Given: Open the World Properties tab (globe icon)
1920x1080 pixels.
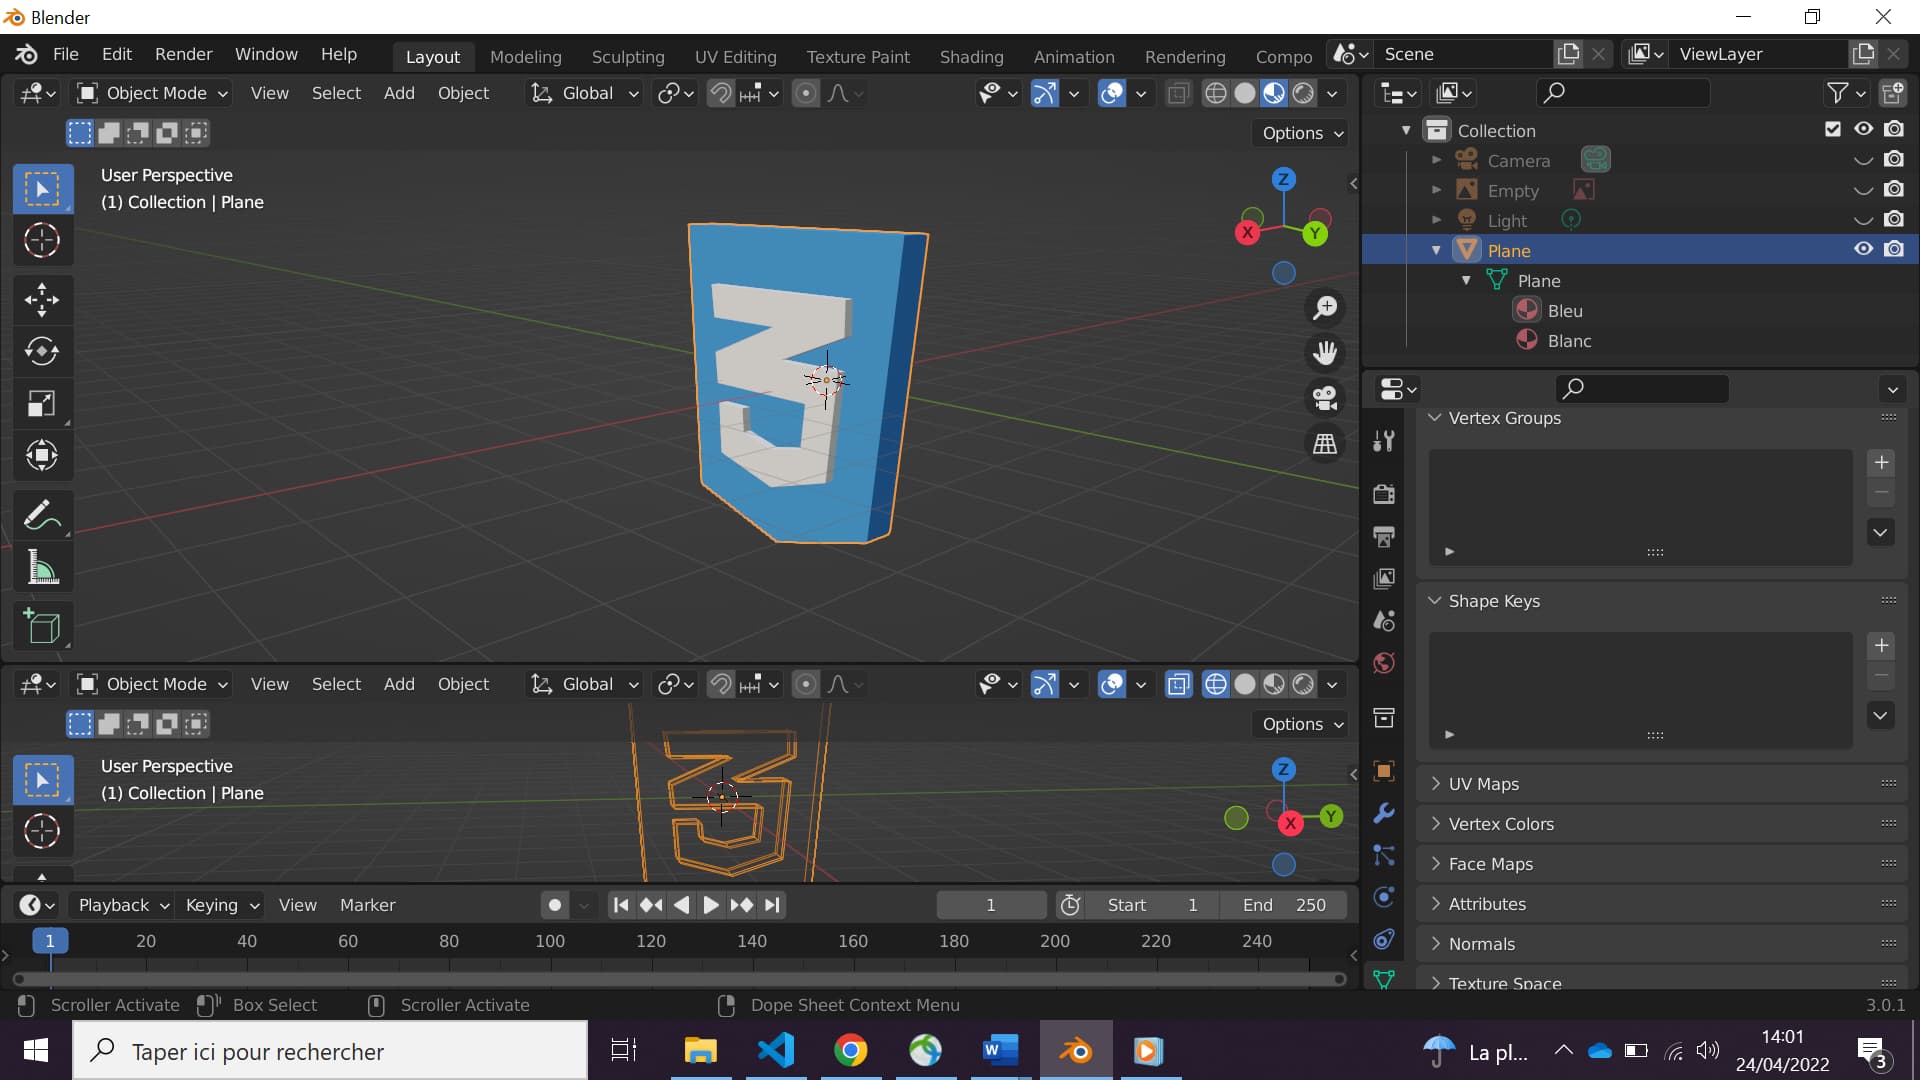Looking at the screenshot, I should pyautogui.click(x=1383, y=661).
